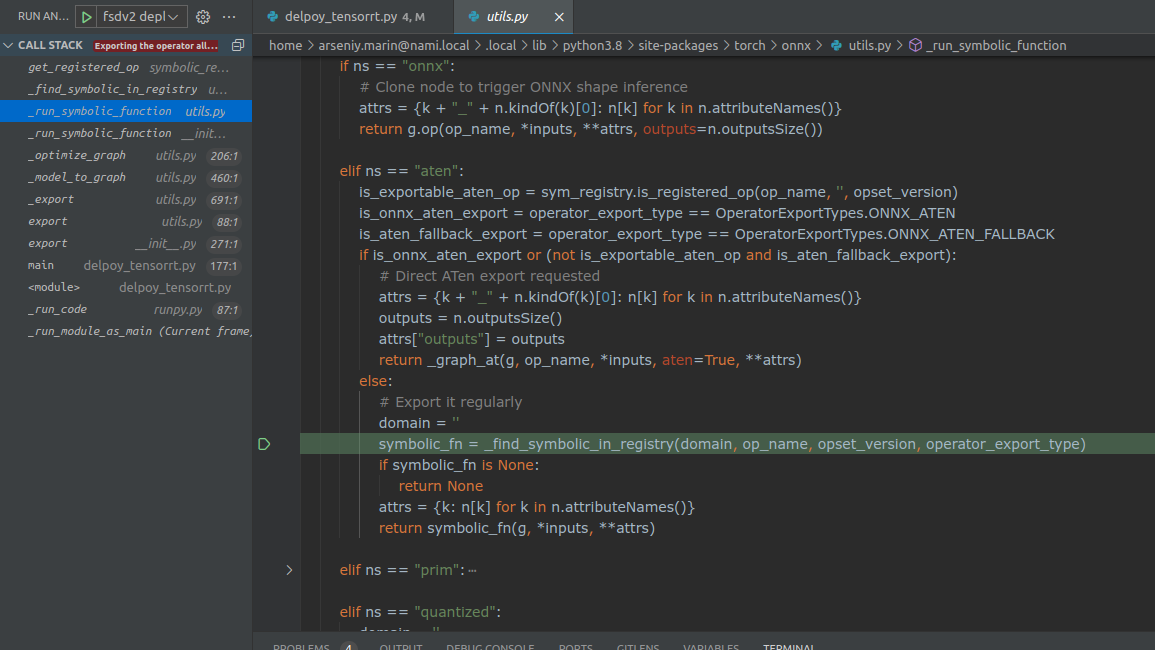
Task: Click the PROBLEMS count badge showing 4
Action: pyautogui.click(x=348, y=645)
